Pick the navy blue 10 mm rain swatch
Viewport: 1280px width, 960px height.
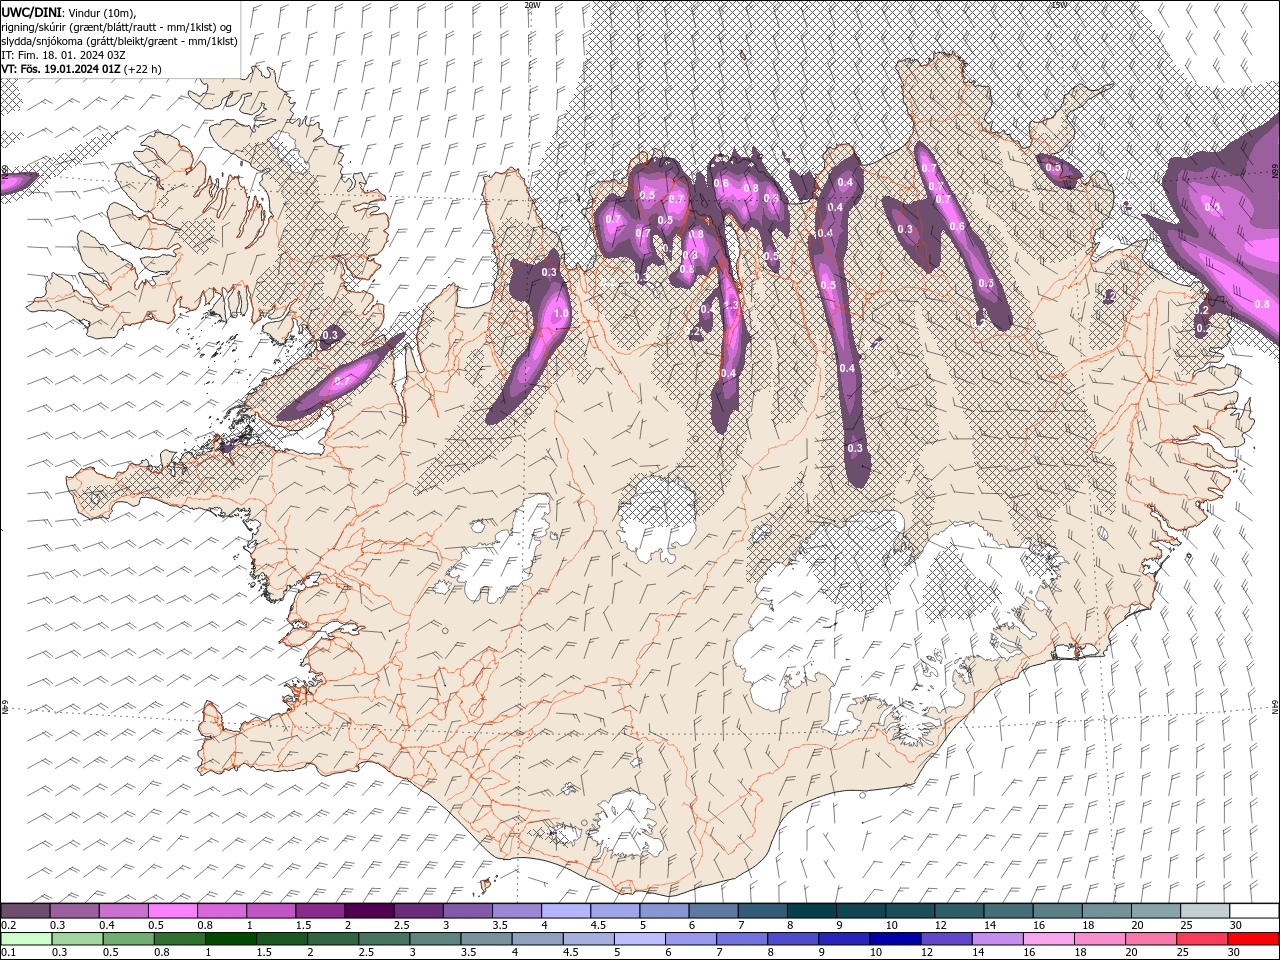pos(893,939)
